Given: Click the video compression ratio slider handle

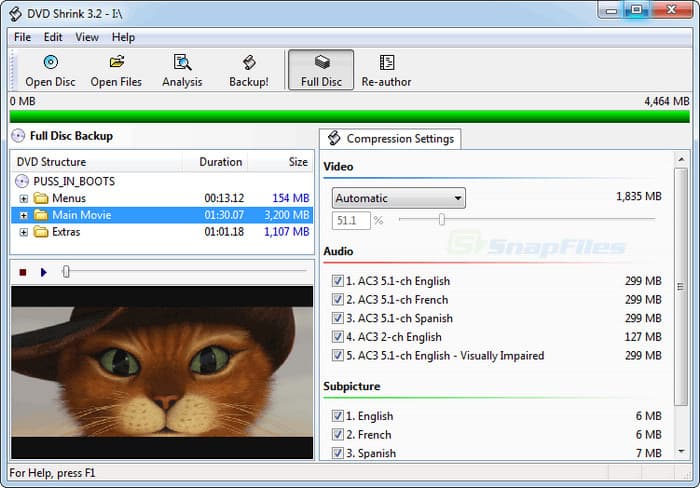Looking at the screenshot, I should click(442, 219).
